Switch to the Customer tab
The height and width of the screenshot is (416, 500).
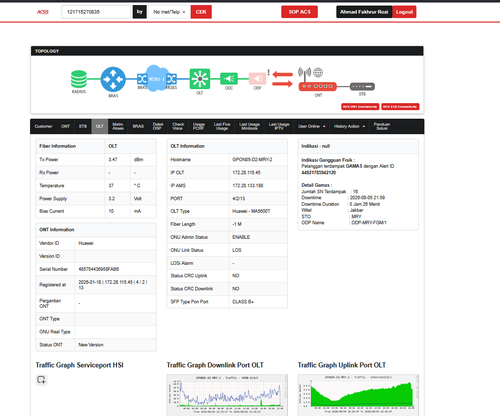(43, 126)
